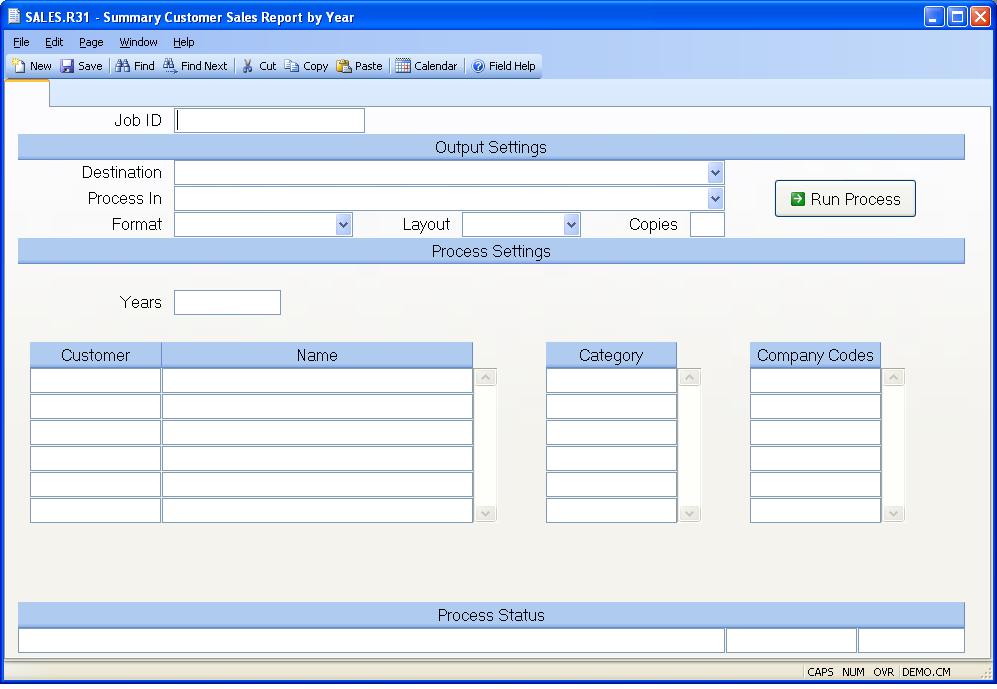Click the Find binoculars icon
997x689 pixels.
(123, 66)
